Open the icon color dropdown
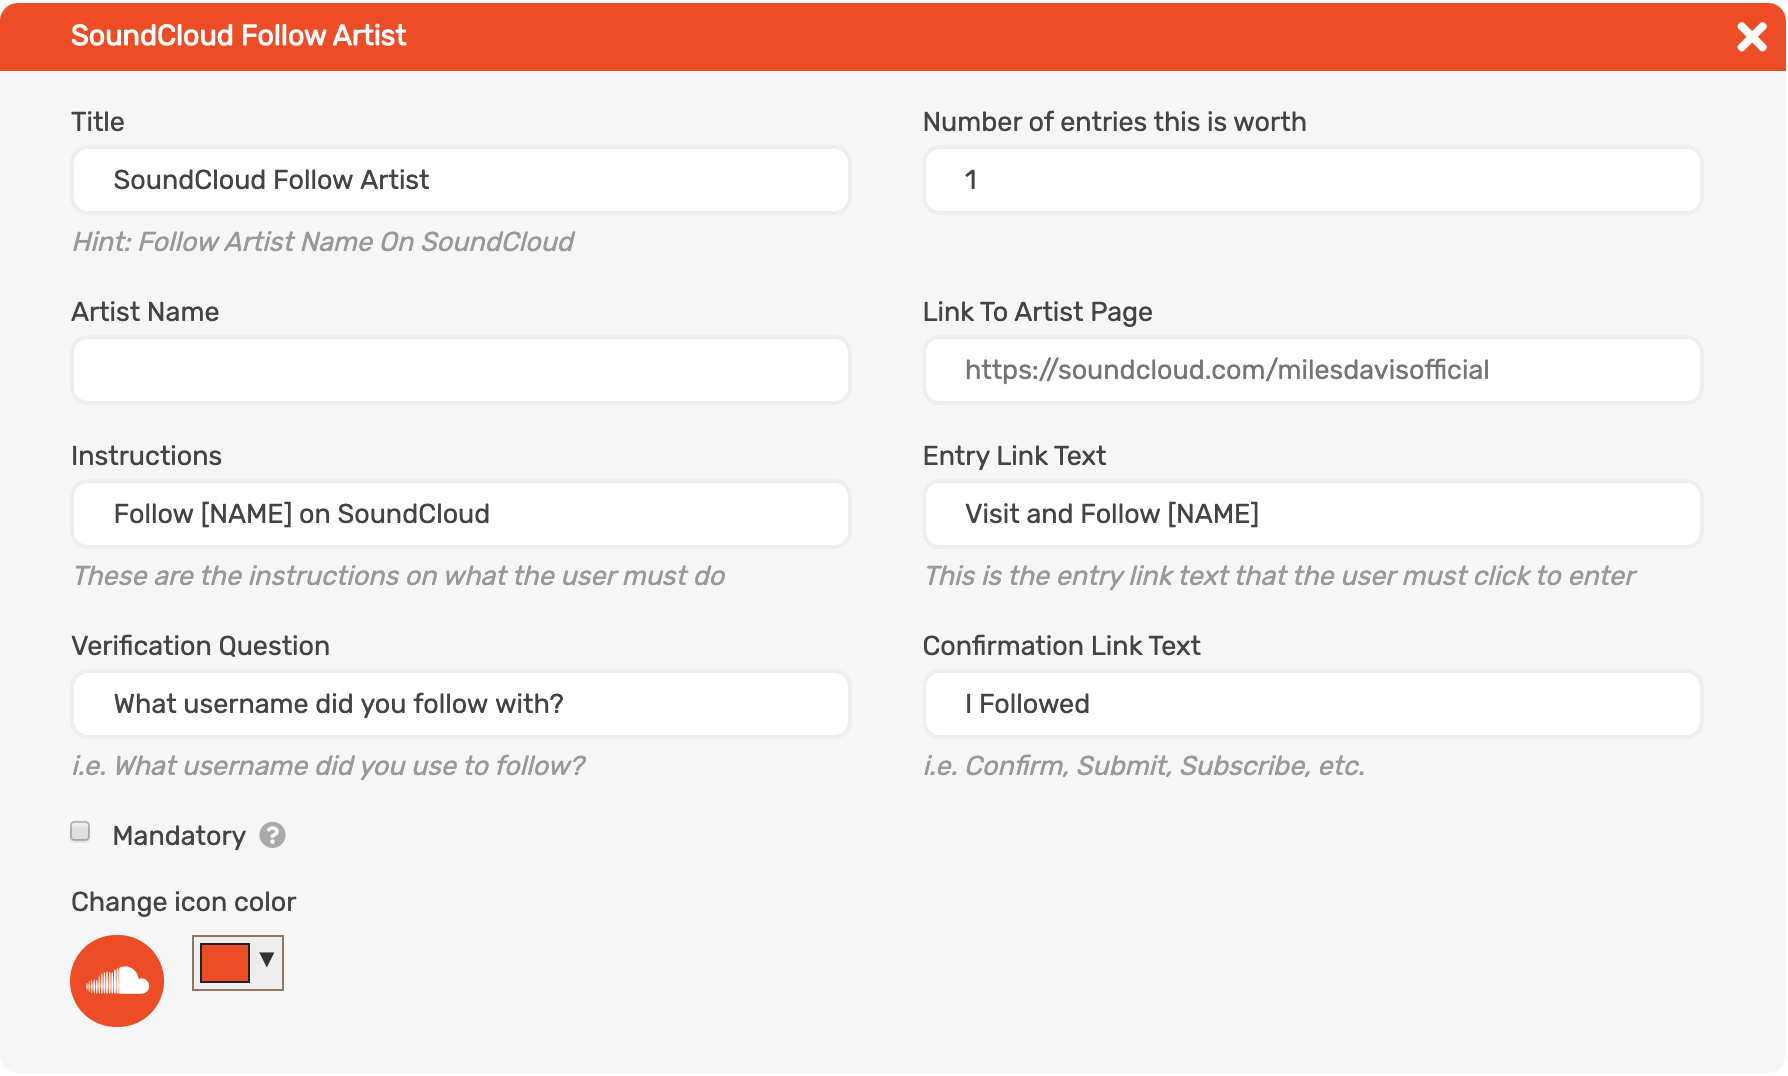This screenshot has width=1788, height=1076. coord(265,962)
